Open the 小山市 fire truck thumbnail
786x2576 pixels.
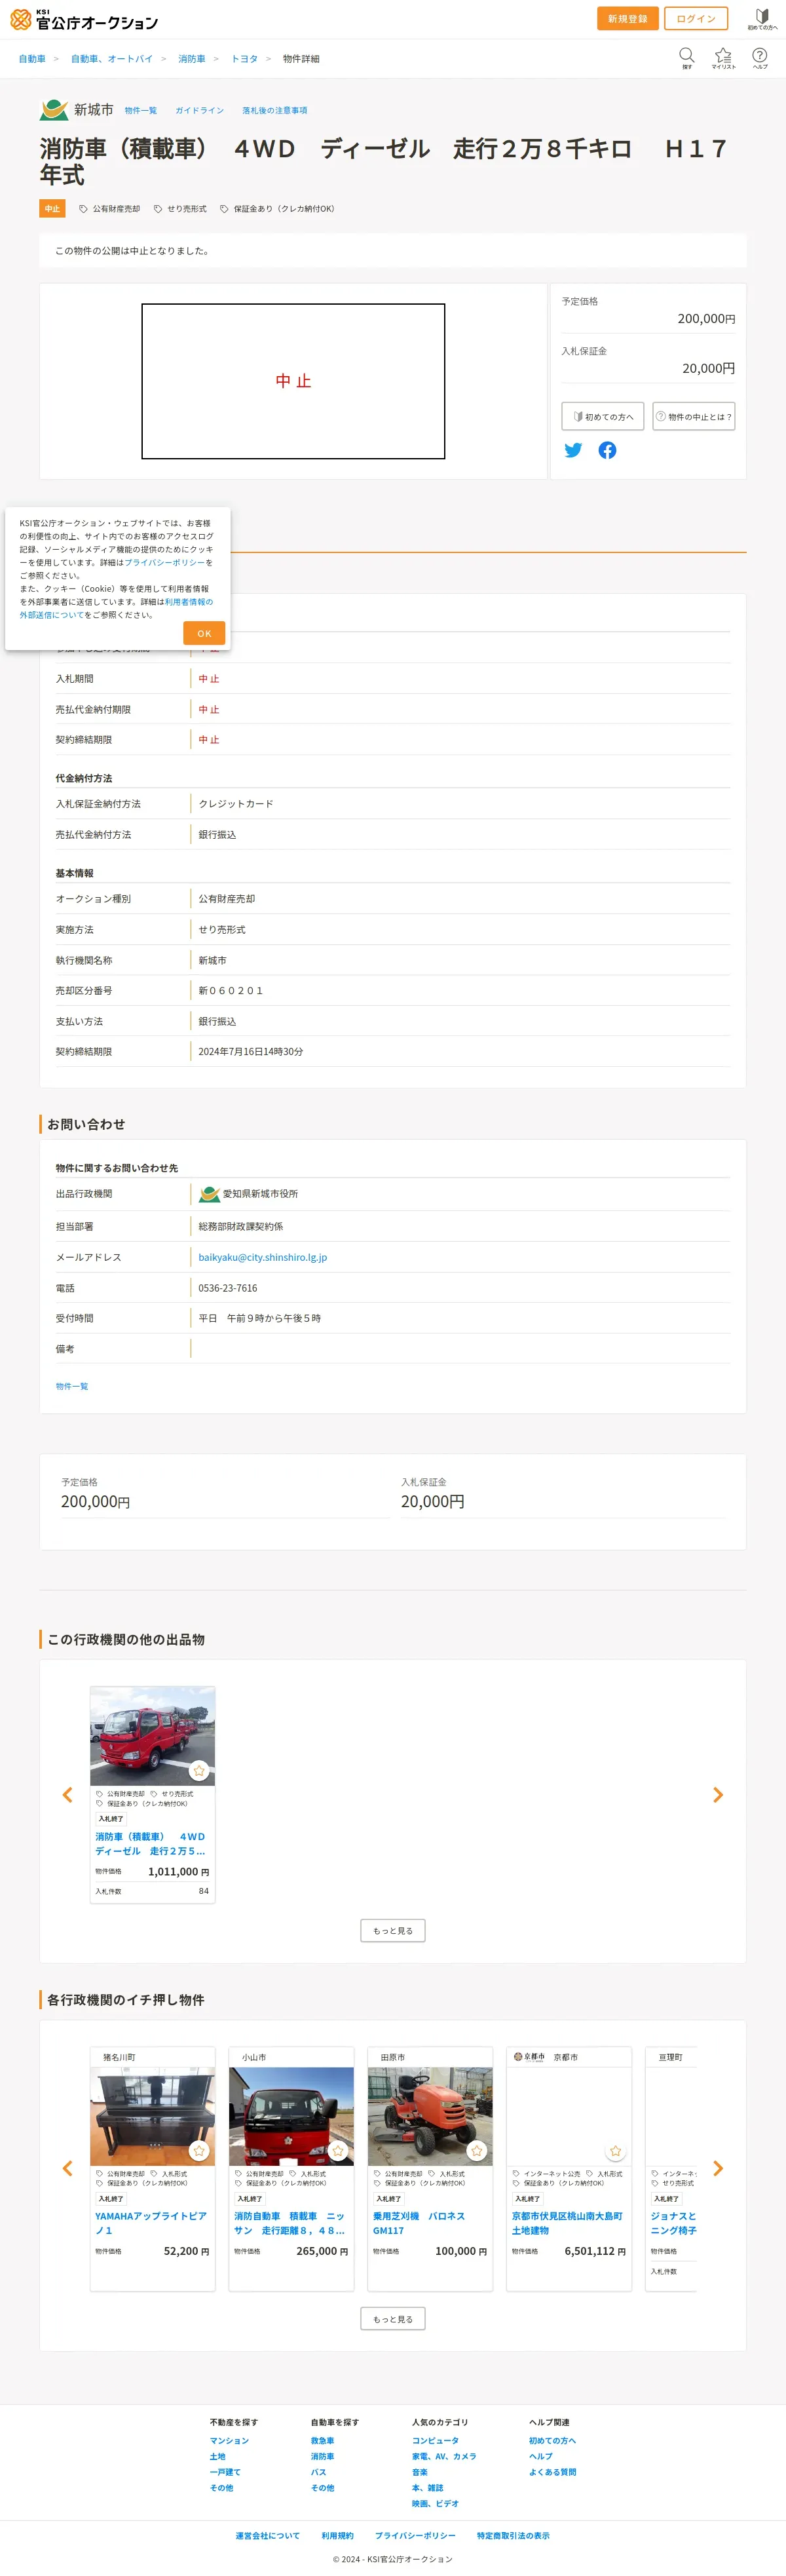coord(291,2116)
